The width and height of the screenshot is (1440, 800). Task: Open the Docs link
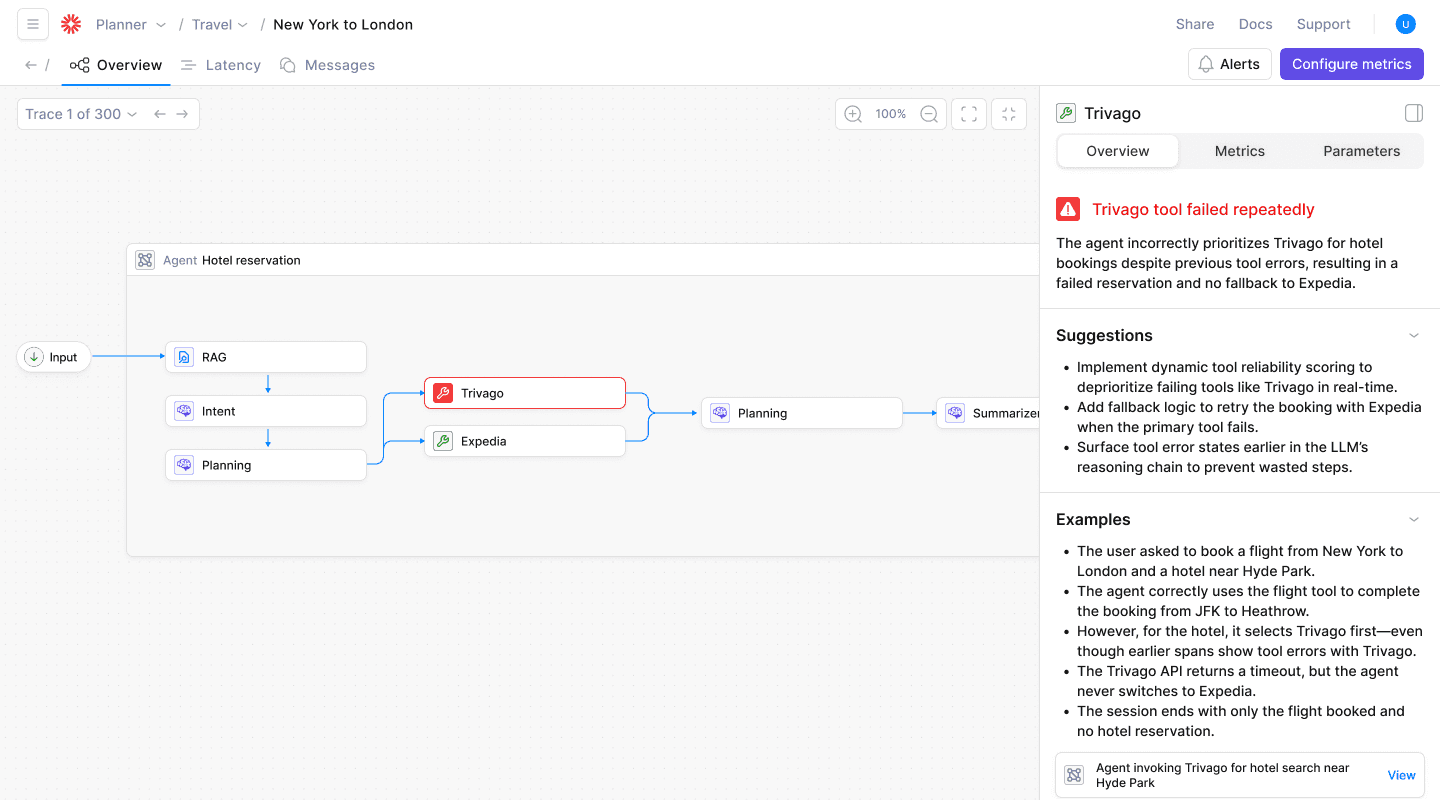coord(1256,24)
